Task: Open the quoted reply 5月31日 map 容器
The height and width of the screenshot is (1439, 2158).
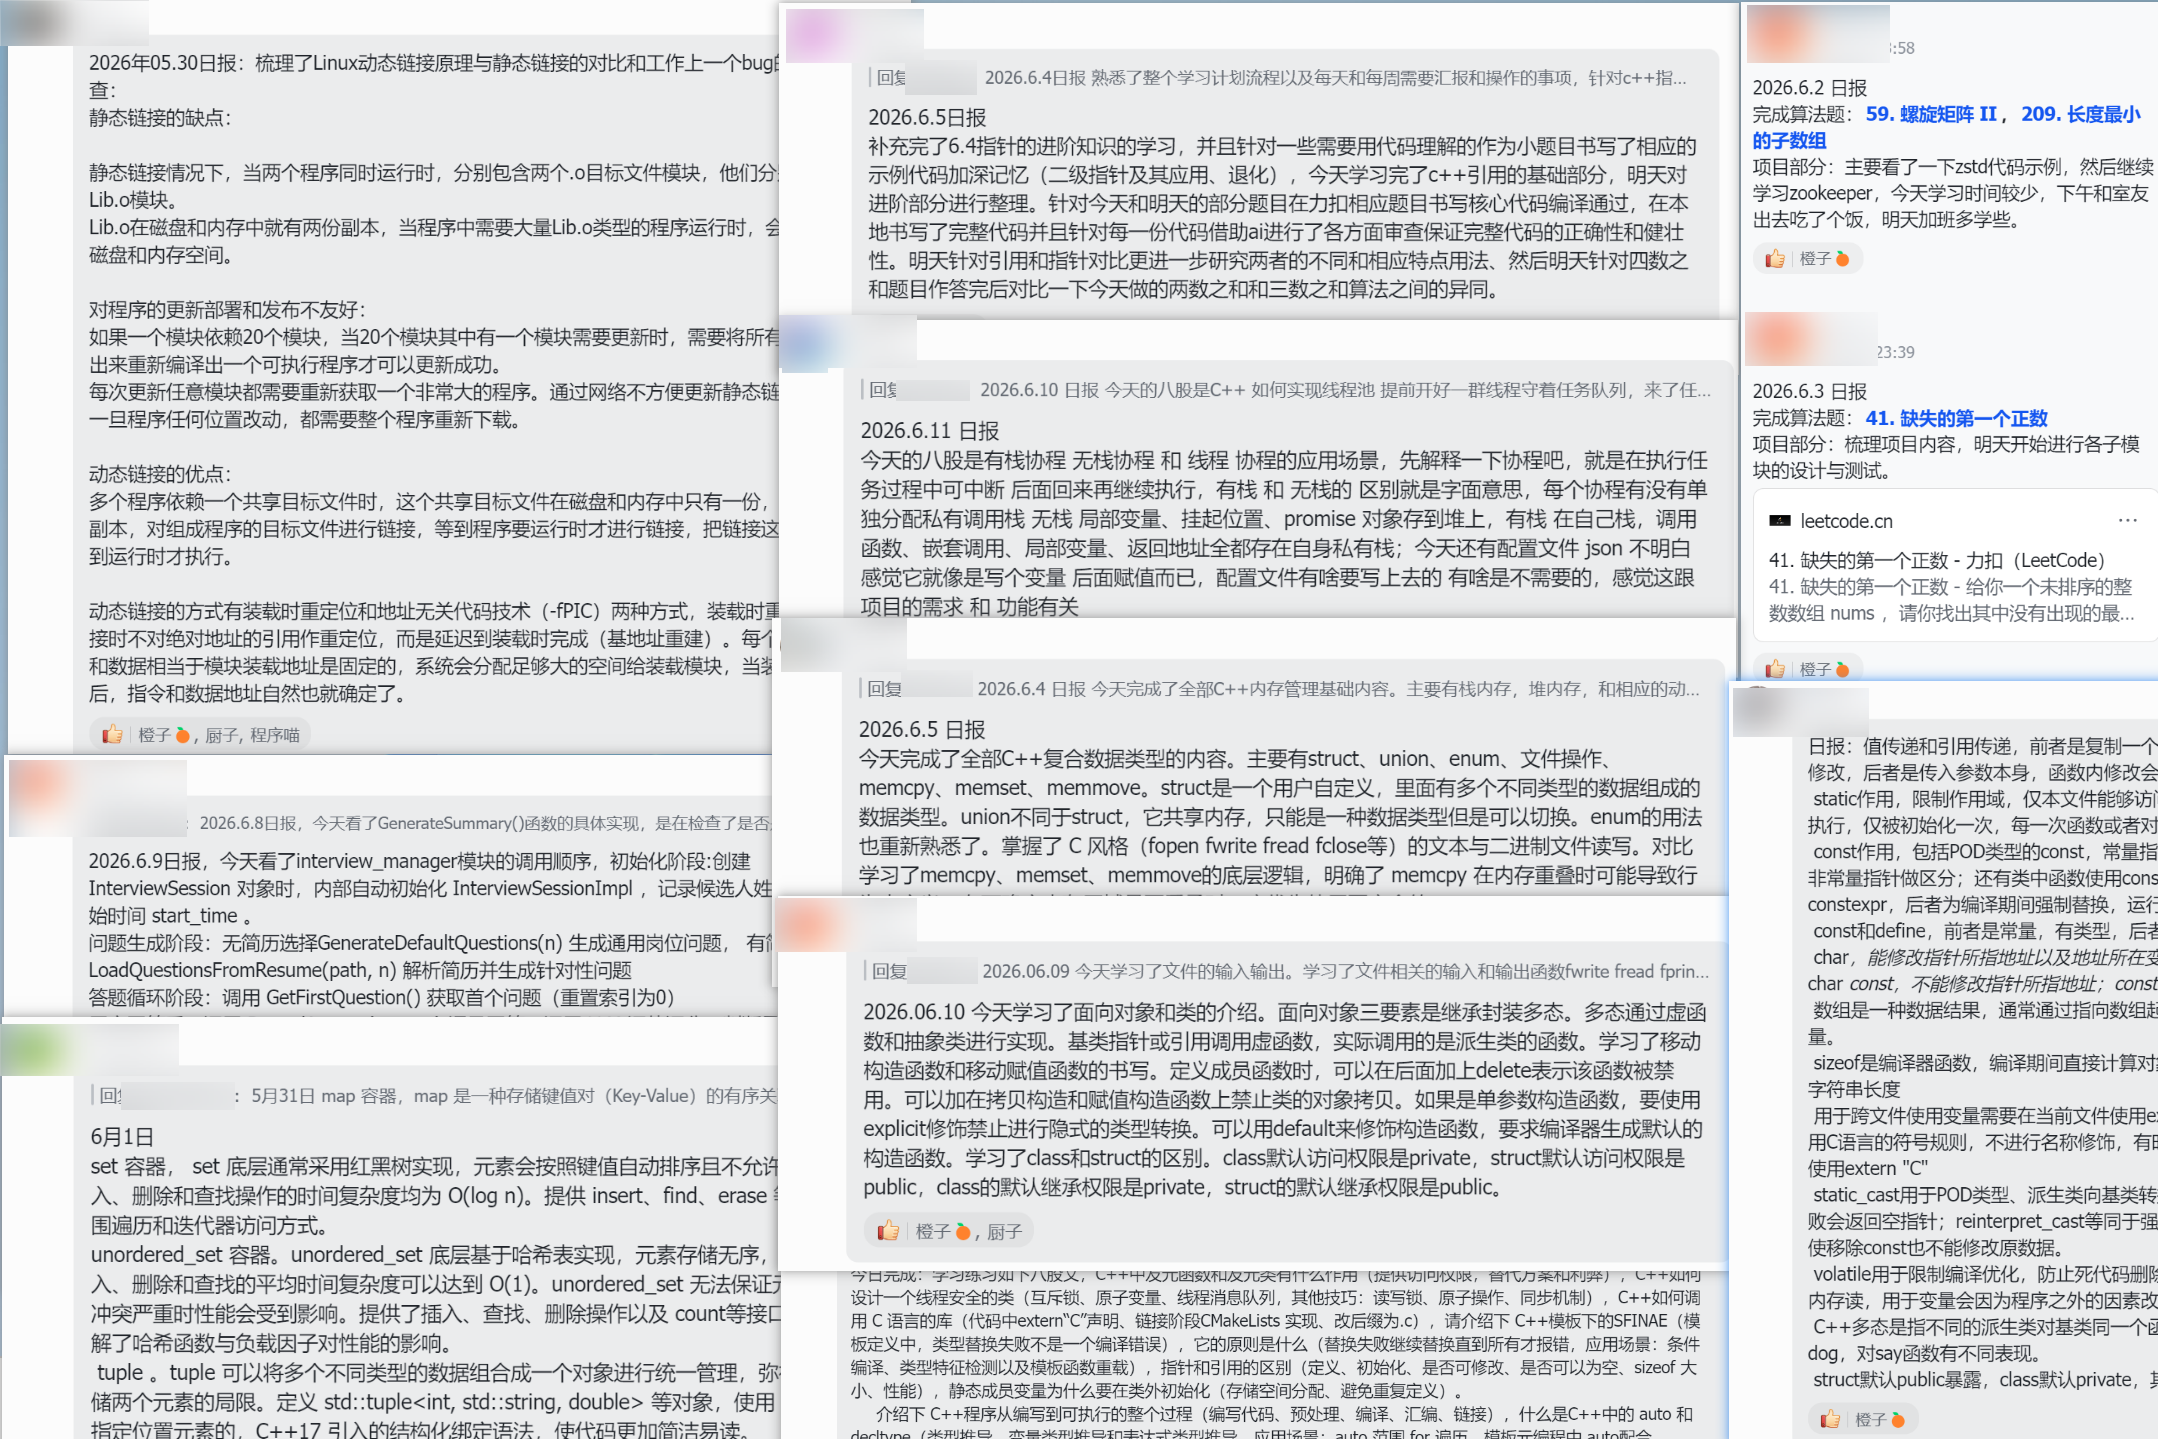Action: point(434,1096)
